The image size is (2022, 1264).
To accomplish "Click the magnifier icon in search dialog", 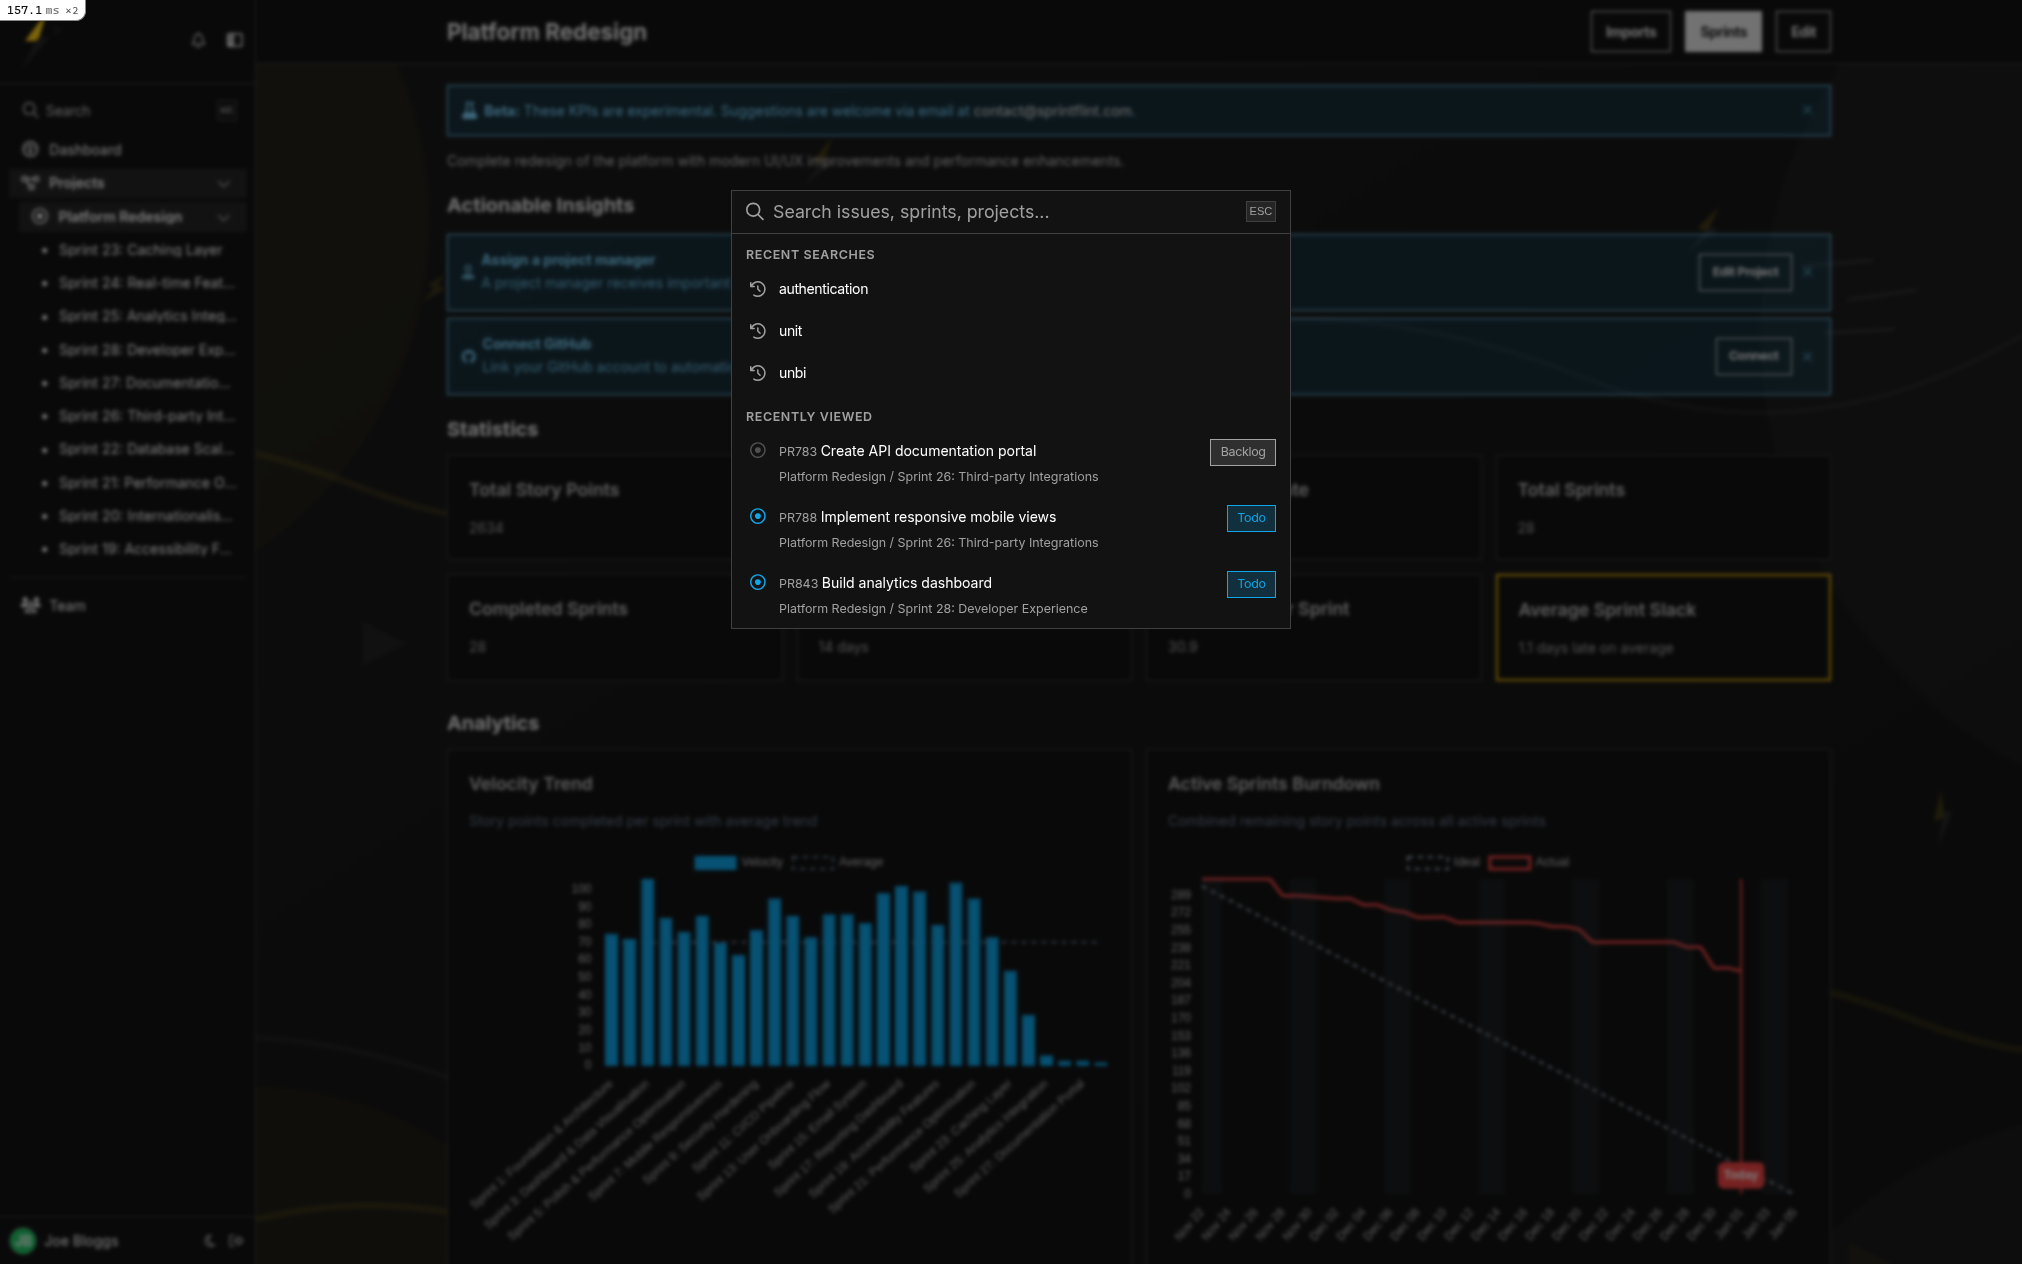I will (x=755, y=211).
